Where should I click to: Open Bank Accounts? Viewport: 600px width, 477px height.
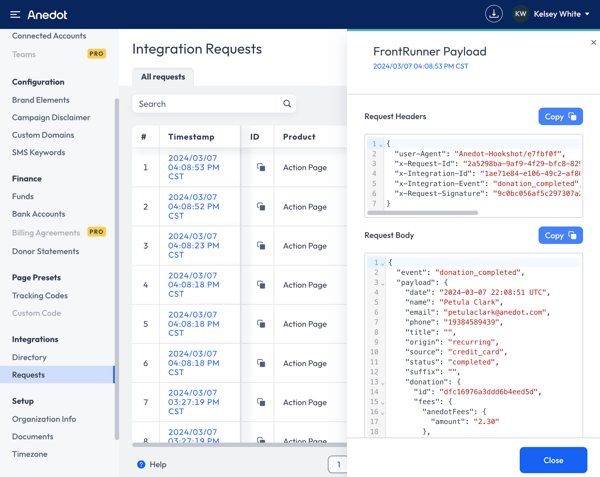pos(38,214)
